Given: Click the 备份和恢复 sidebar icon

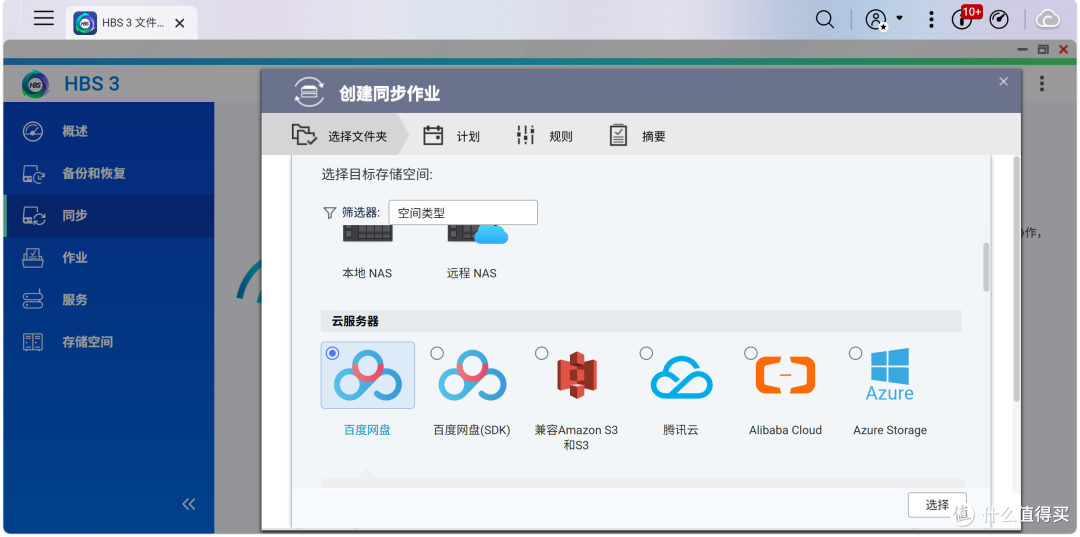Looking at the screenshot, I should pos(34,173).
